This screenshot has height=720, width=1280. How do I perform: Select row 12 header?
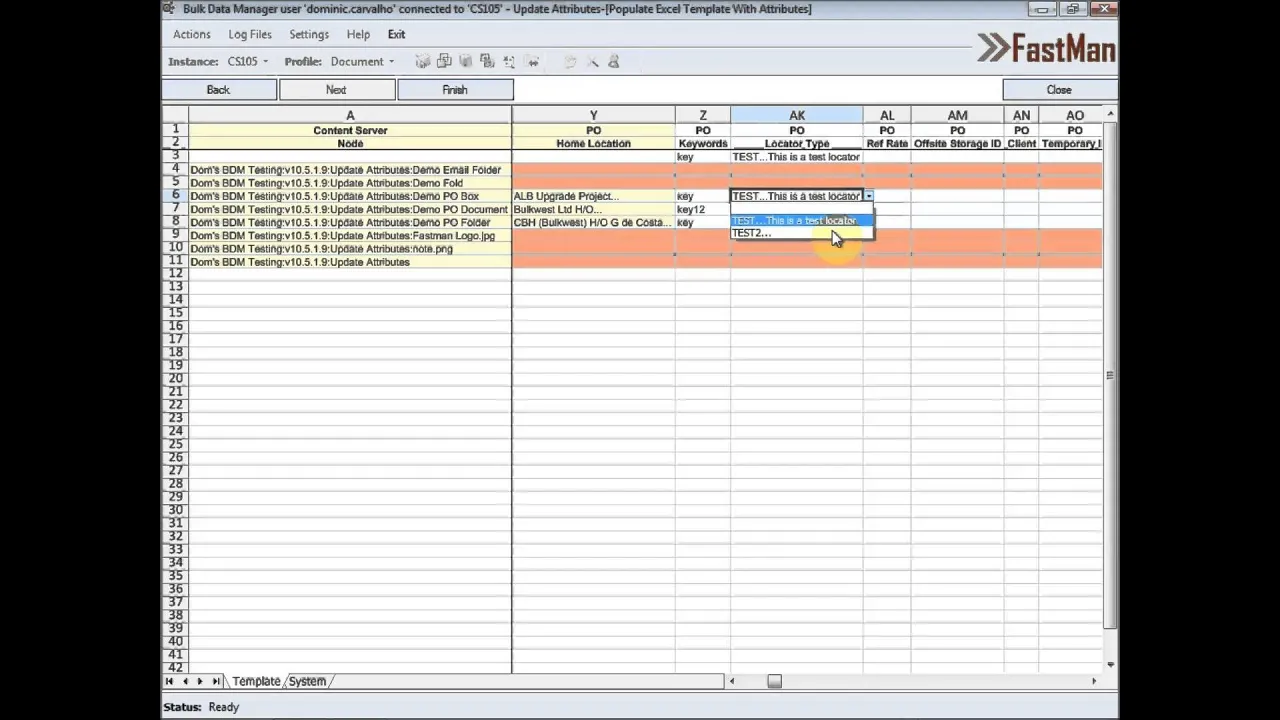pos(175,273)
